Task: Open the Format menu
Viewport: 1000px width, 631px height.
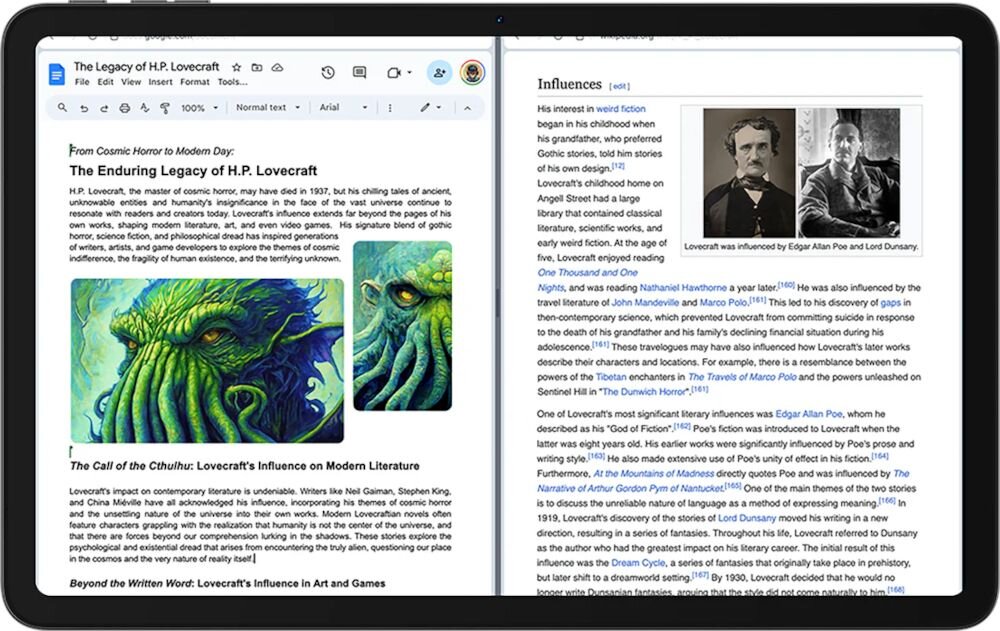Action: pyautogui.click(x=194, y=82)
